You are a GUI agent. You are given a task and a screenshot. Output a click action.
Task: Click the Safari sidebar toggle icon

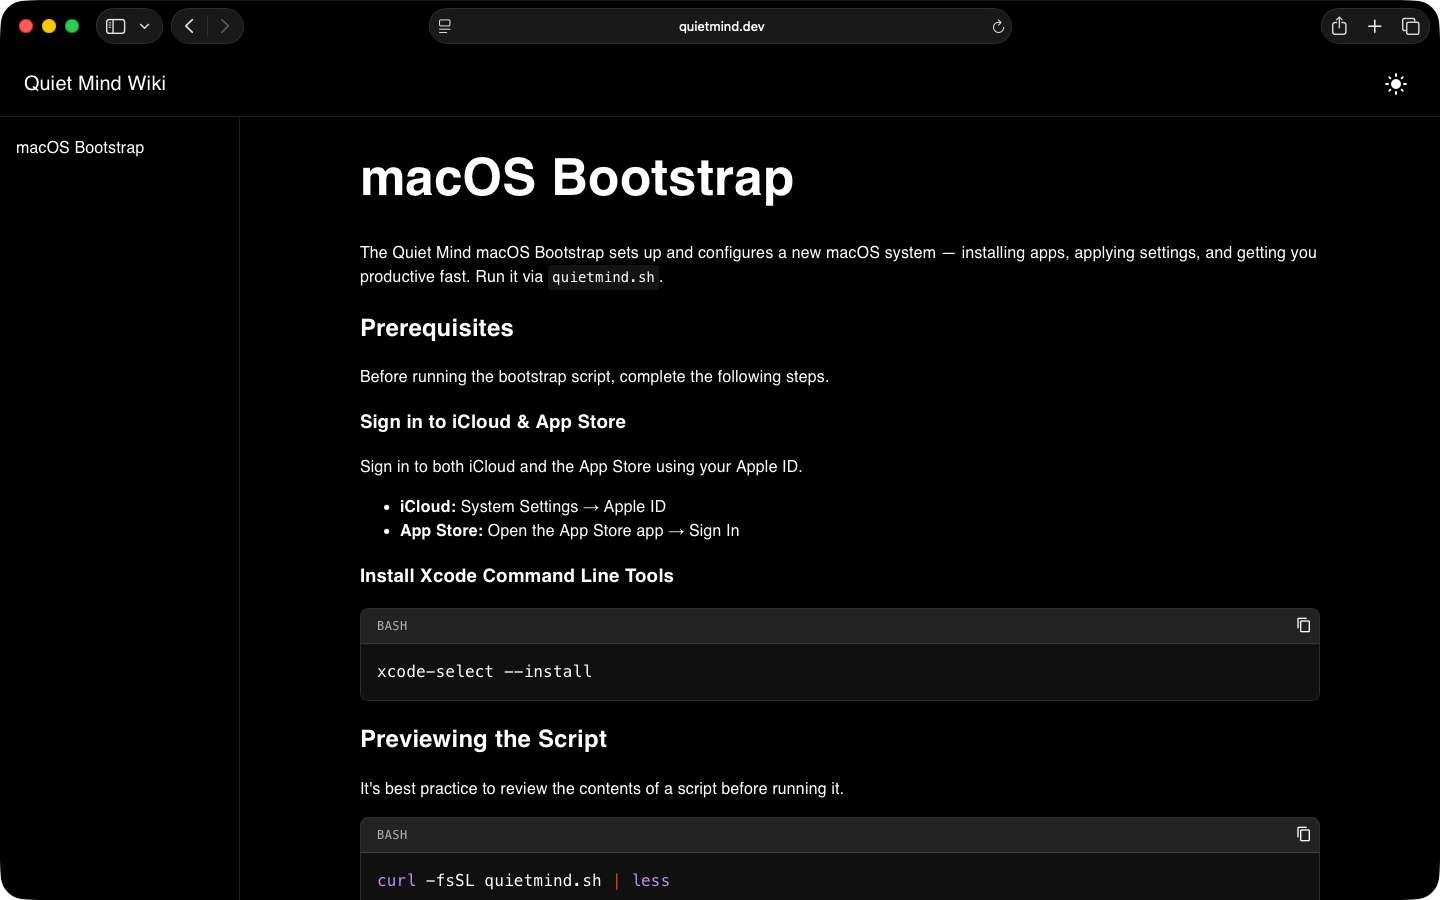(116, 26)
